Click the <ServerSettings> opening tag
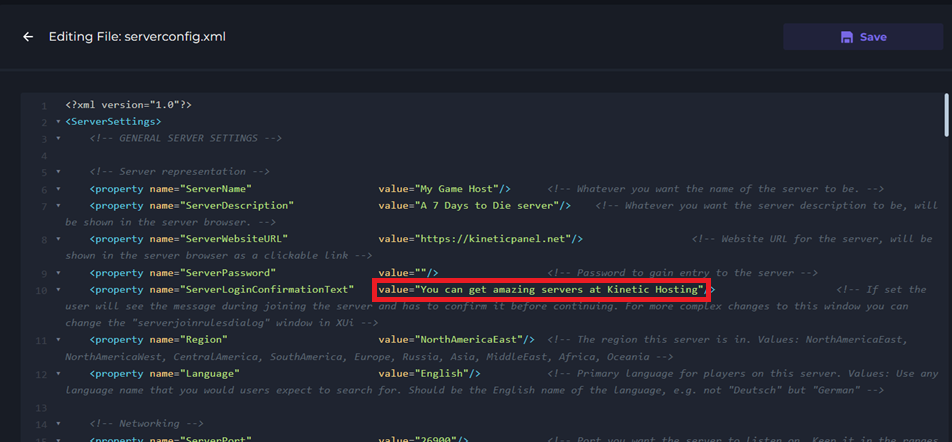 (113, 121)
